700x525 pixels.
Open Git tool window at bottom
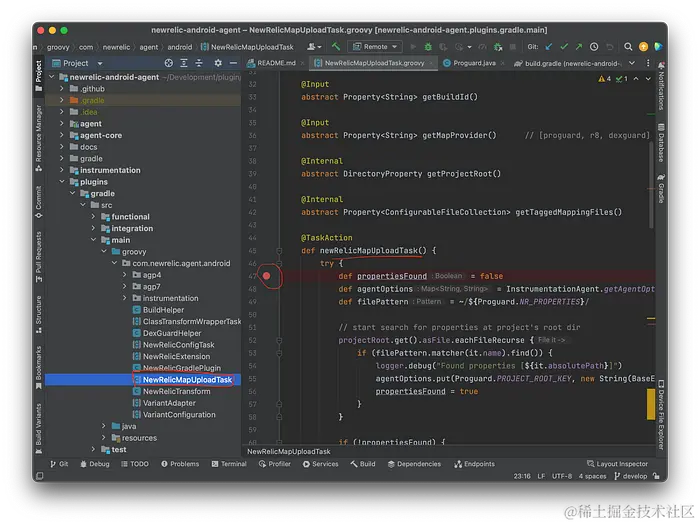(x=59, y=464)
